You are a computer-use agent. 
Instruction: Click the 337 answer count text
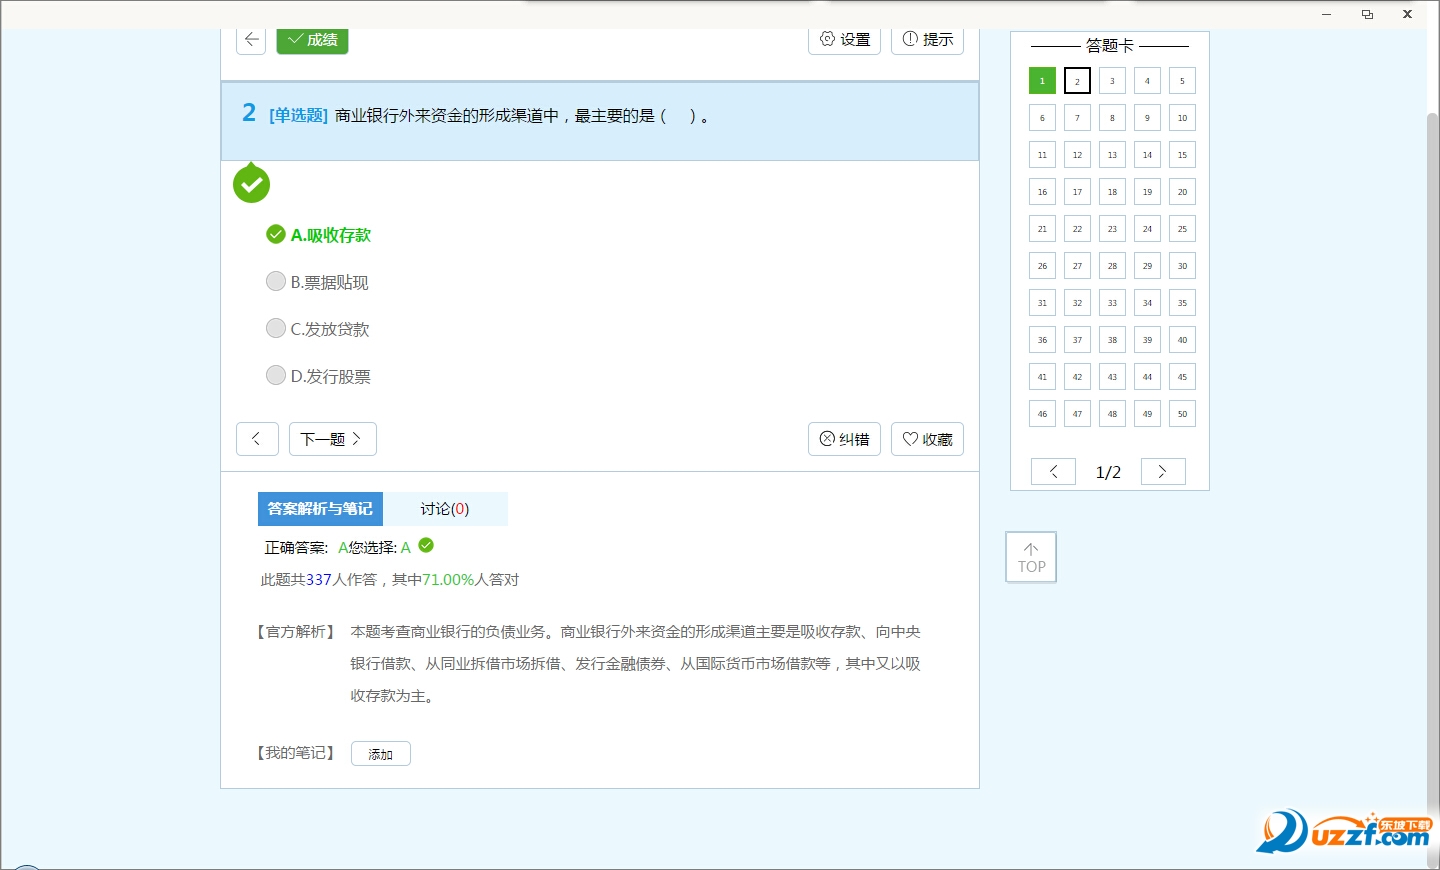coord(318,580)
